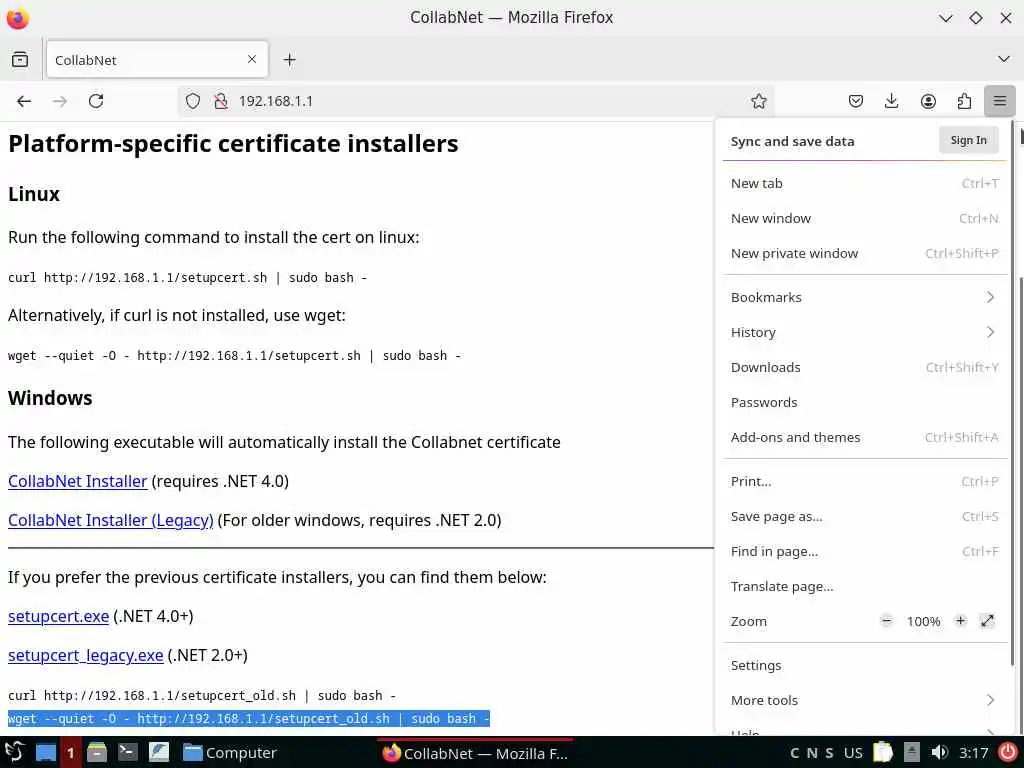Click the curl setupcert_old.sh command
This screenshot has width=1024, height=768.
click(202, 696)
